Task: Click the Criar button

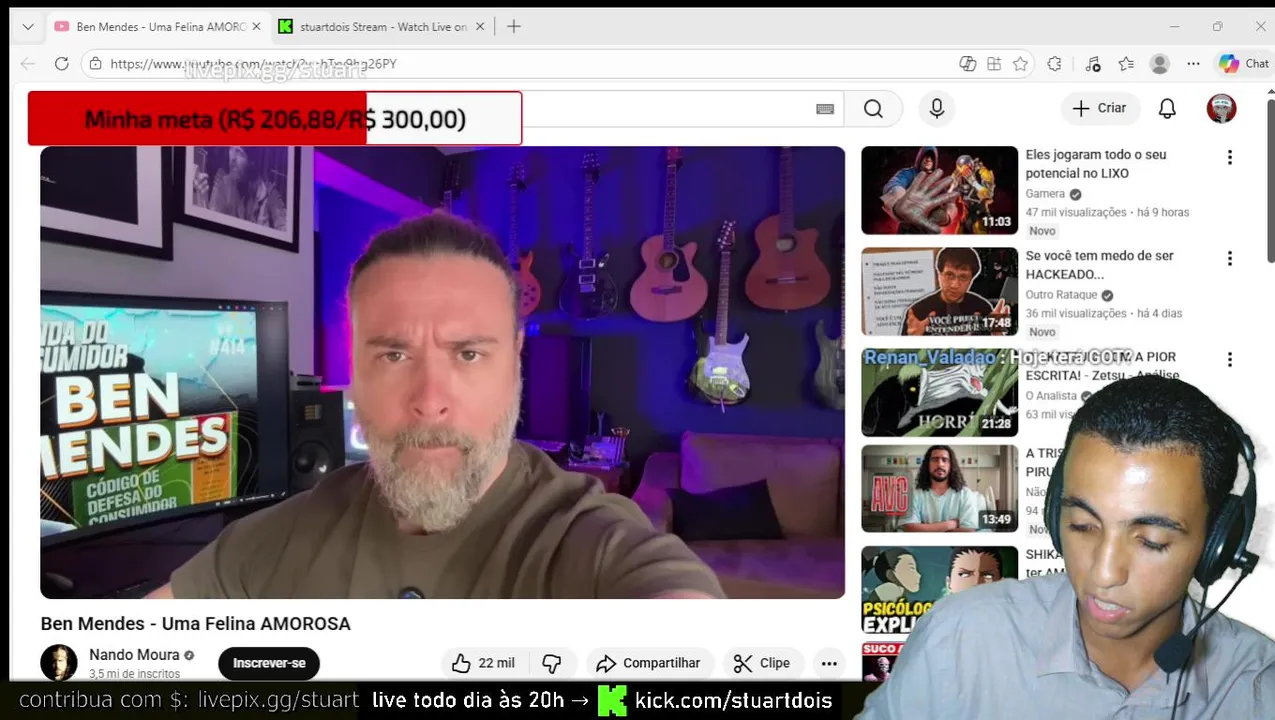Action: pyautogui.click(x=1100, y=108)
